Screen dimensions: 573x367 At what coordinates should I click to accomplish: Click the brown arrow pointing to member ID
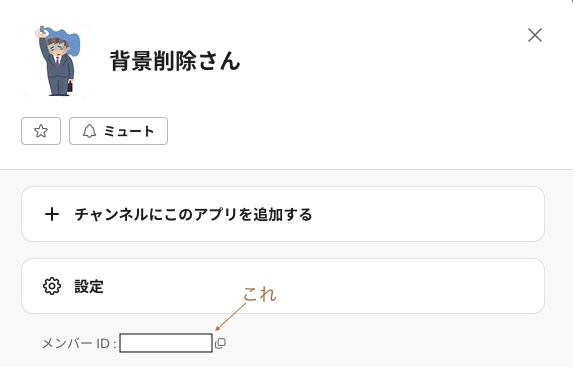(231, 317)
